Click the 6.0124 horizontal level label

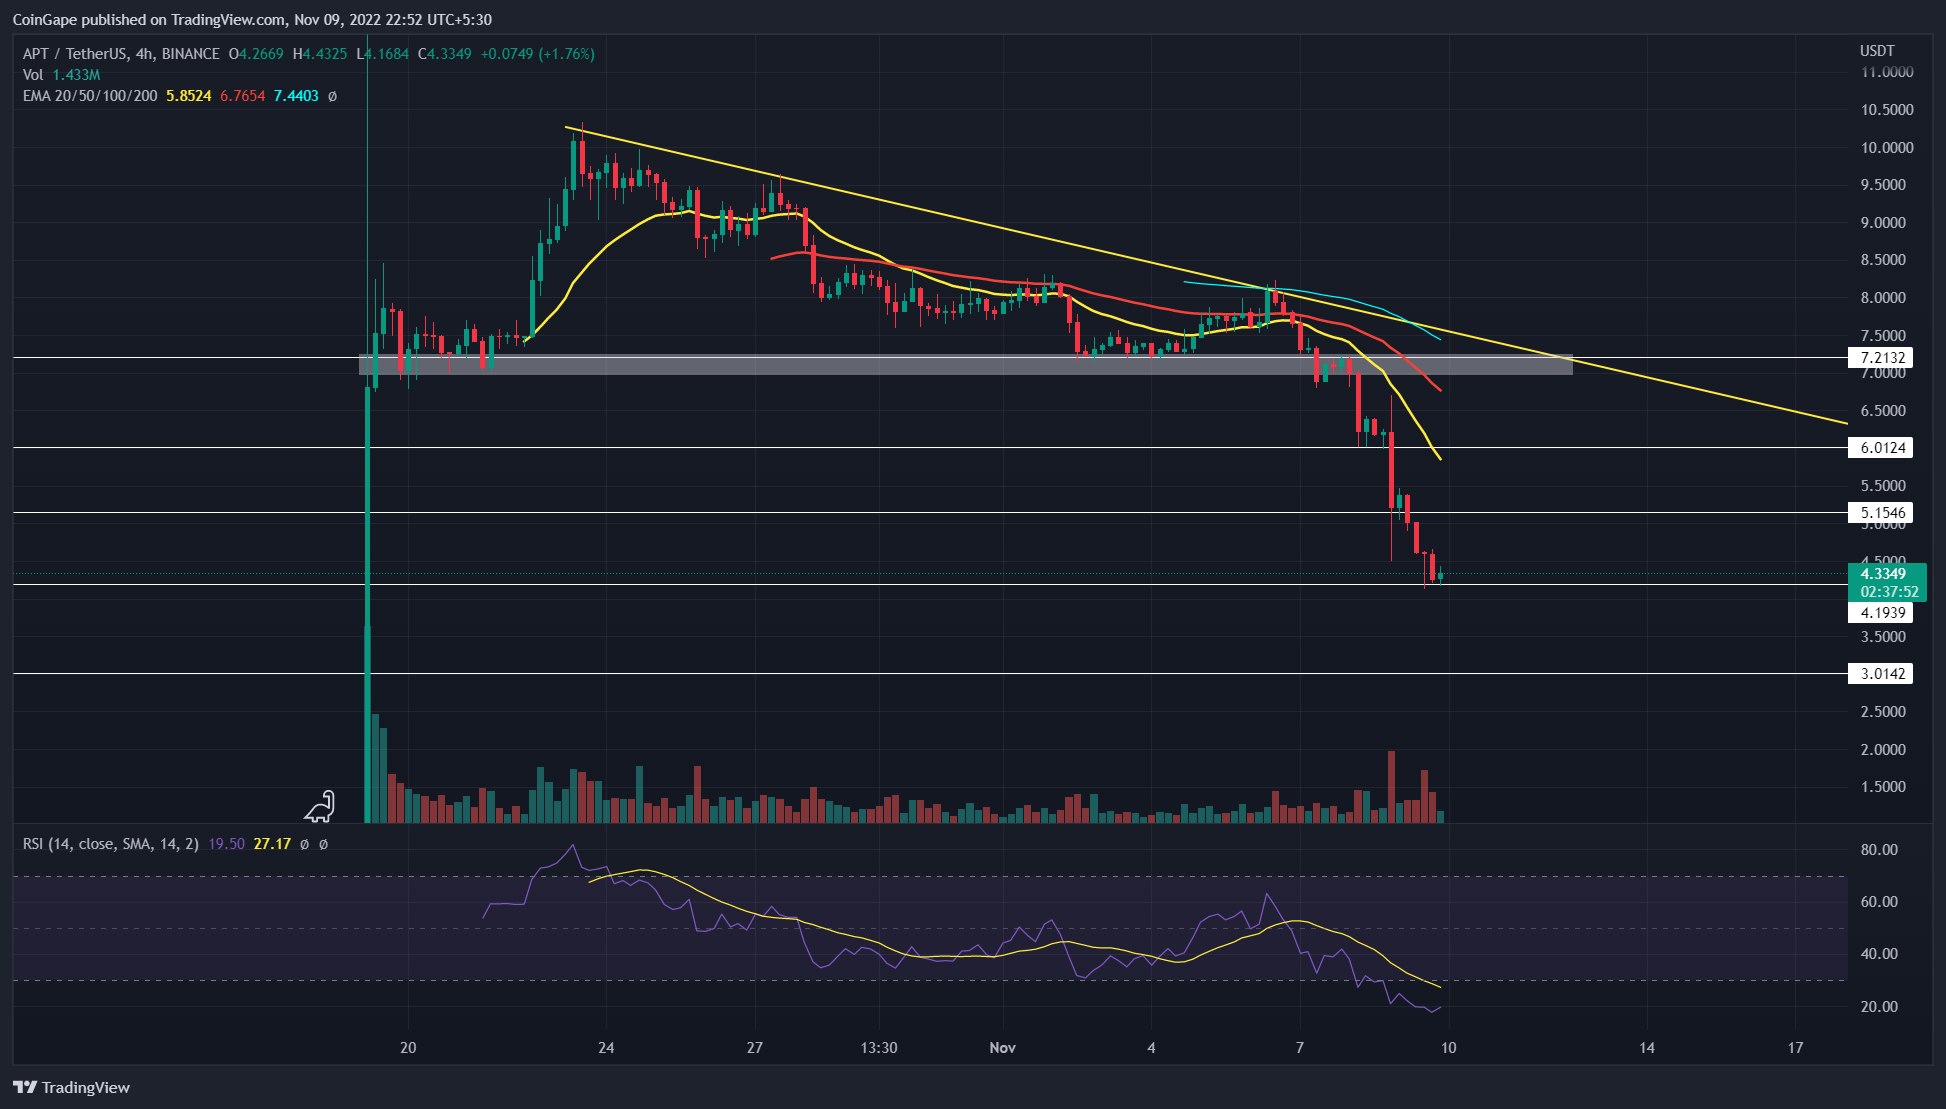[1881, 448]
